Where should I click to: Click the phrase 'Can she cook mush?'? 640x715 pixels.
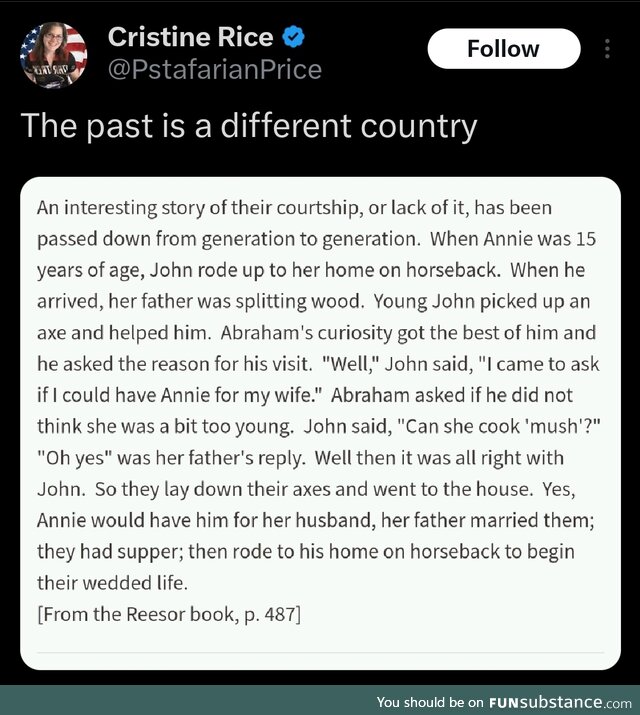point(499,426)
